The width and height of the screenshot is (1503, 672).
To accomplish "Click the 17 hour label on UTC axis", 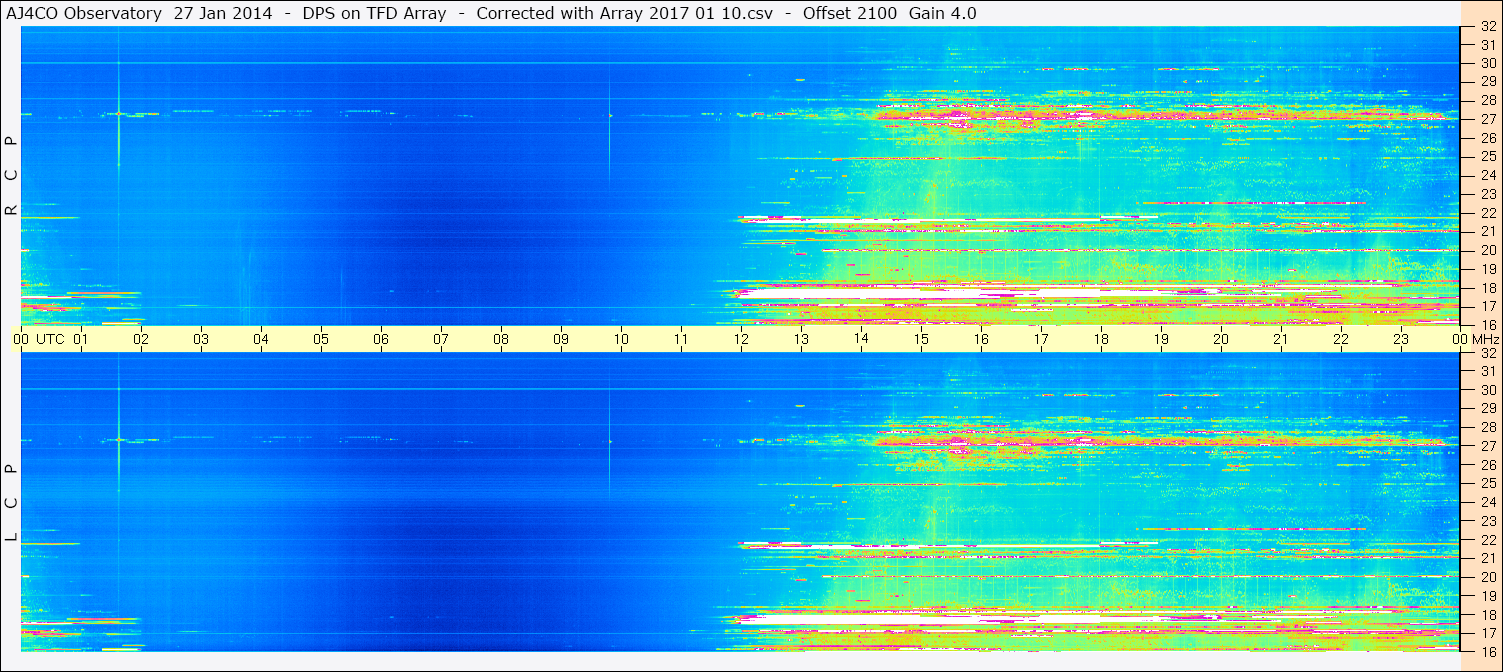I will click(x=1041, y=339).
